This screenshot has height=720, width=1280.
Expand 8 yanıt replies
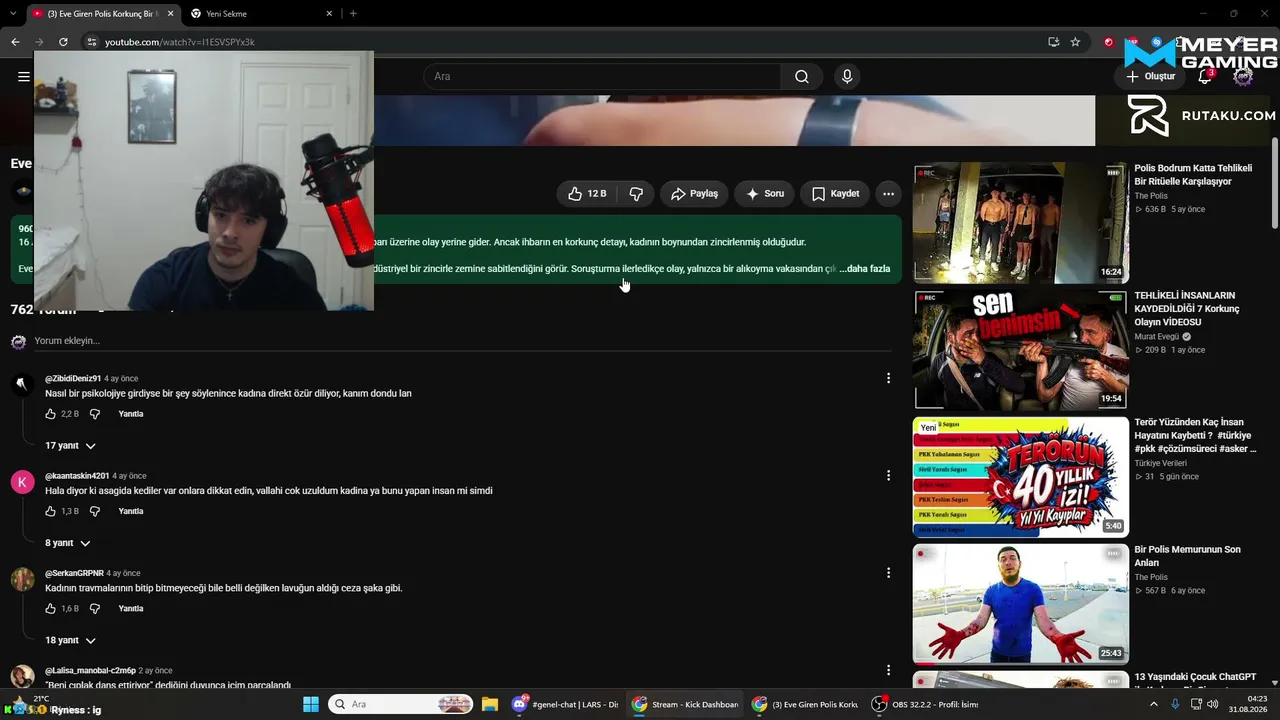[68, 543]
